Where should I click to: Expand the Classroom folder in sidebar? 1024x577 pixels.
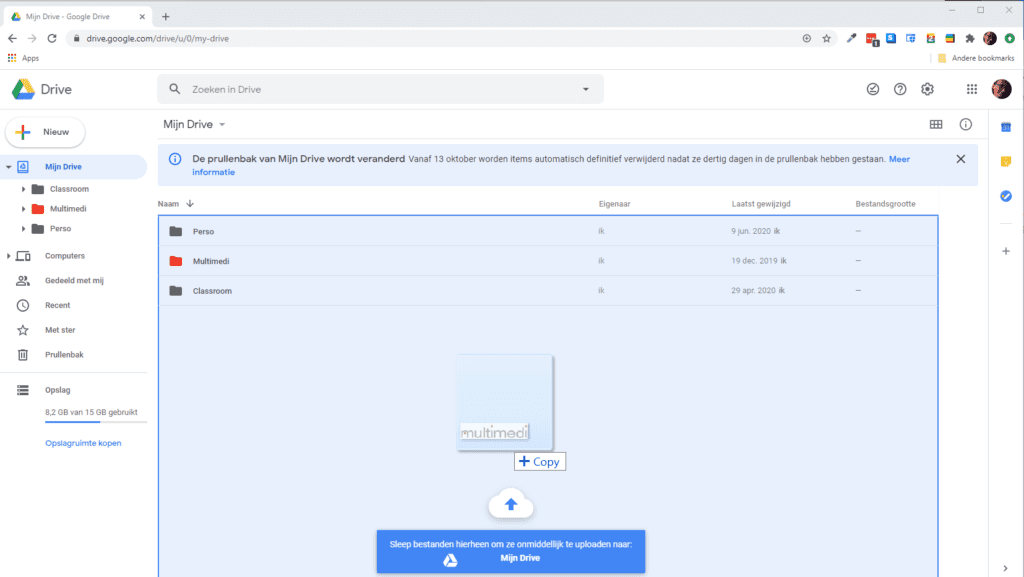(x=23, y=189)
